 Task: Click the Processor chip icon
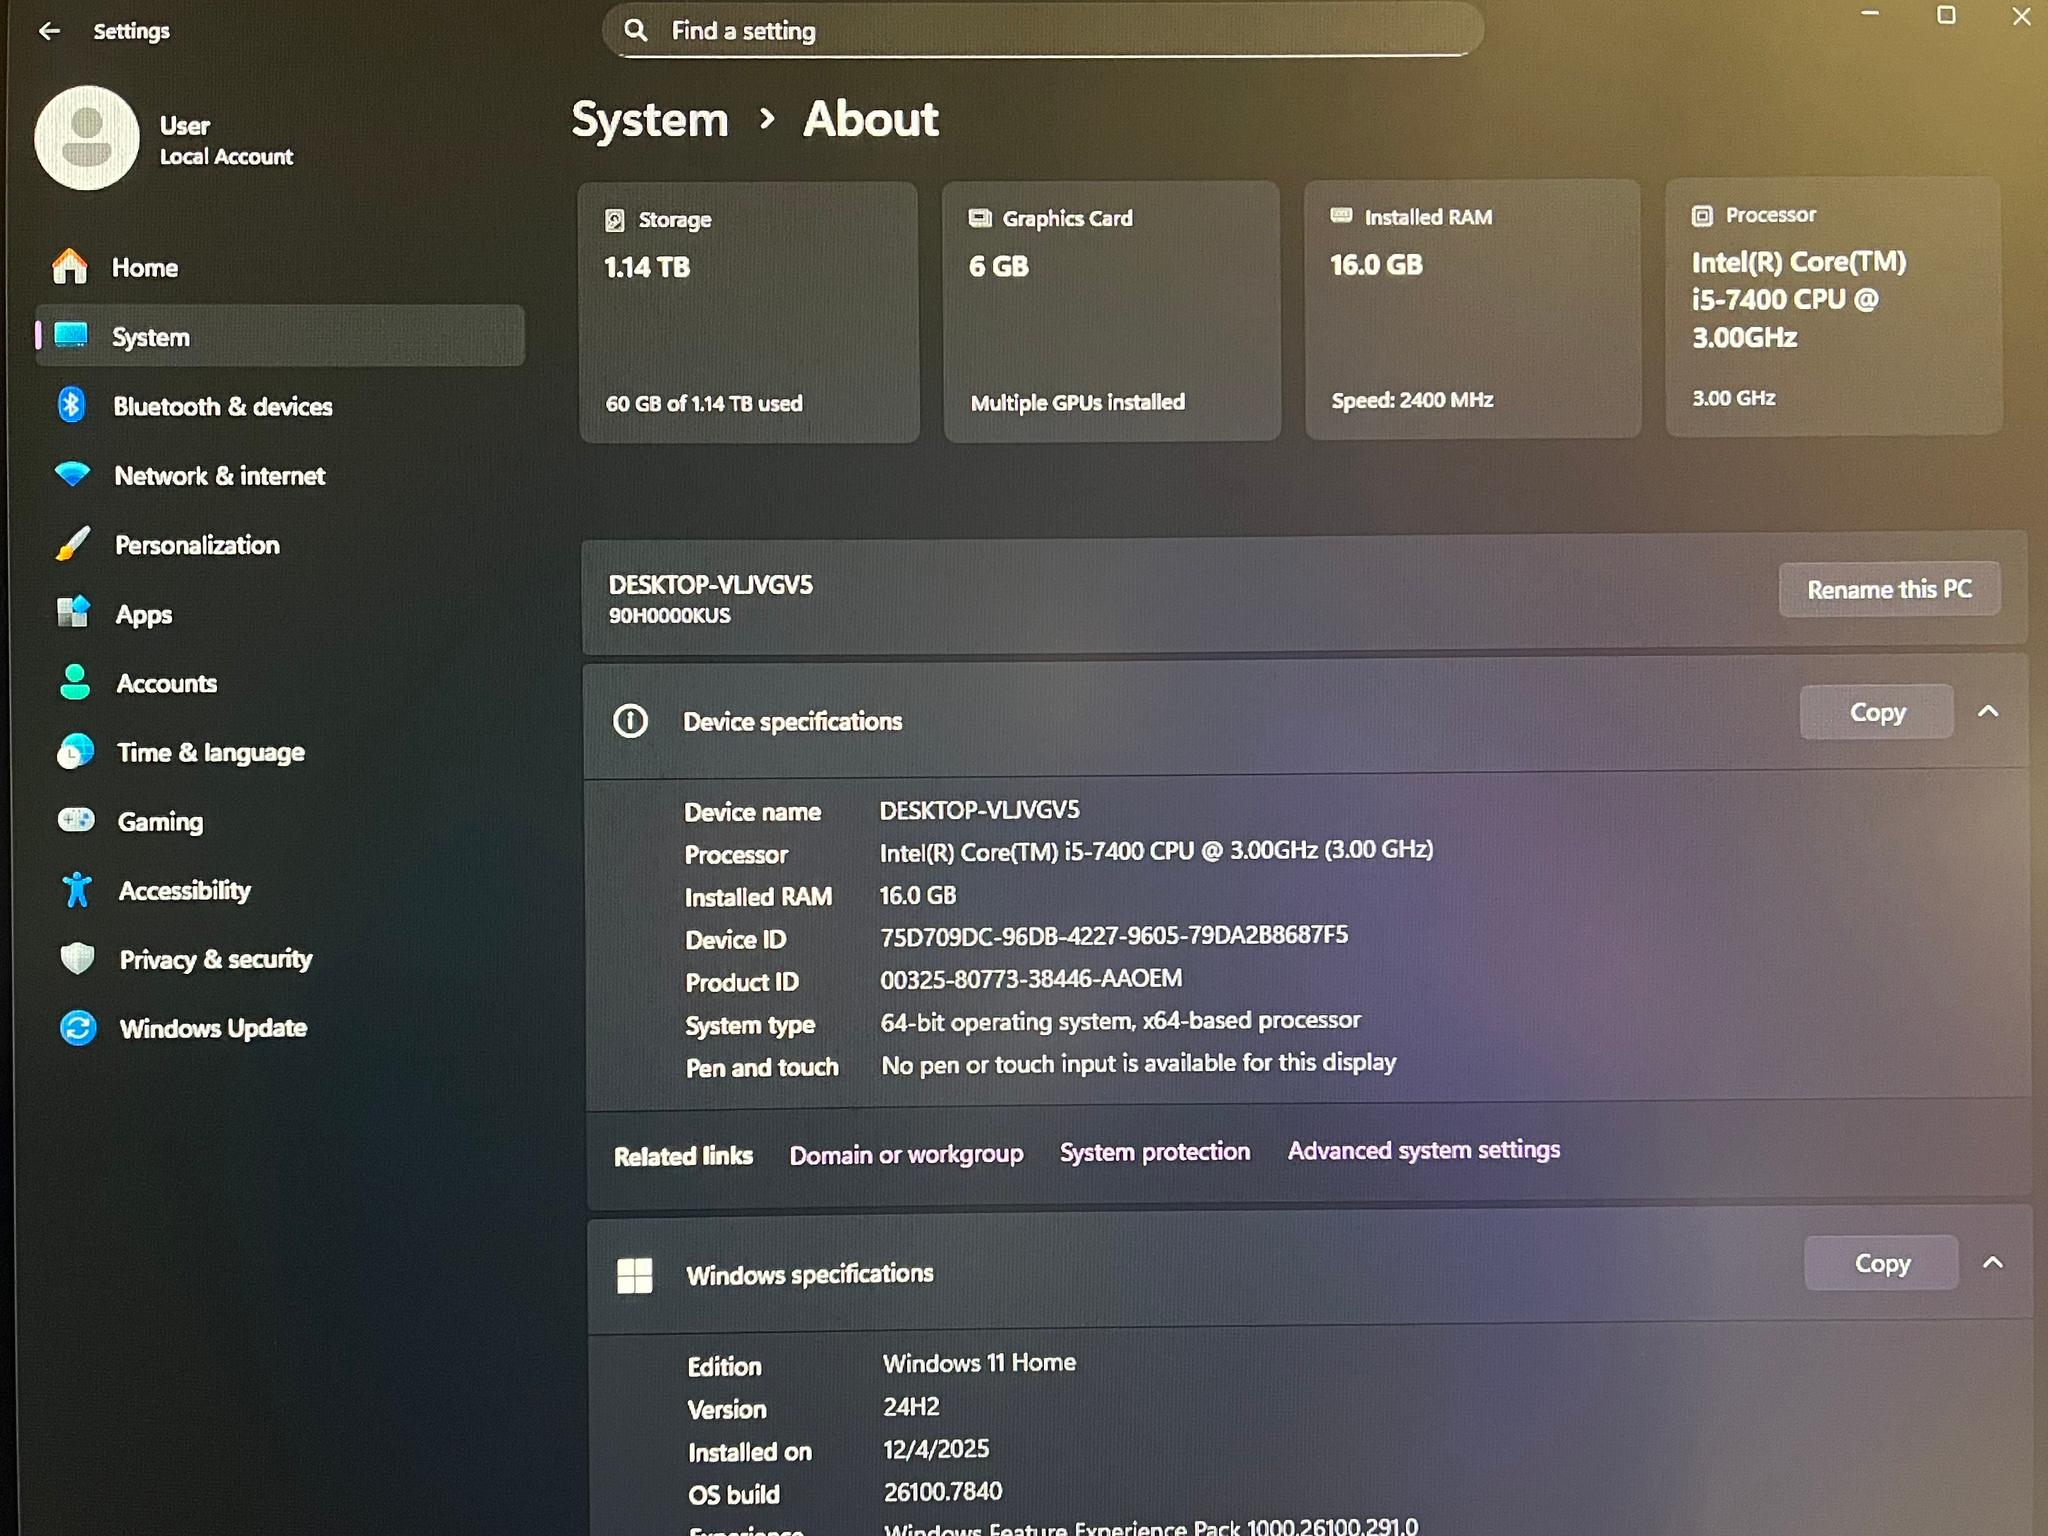(1702, 215)
